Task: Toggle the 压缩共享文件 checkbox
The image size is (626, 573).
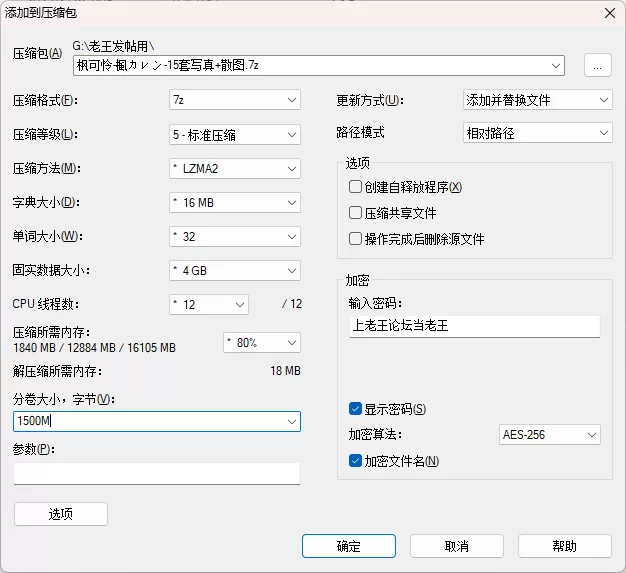Action: pyautogui.click(x=355, y=213)
